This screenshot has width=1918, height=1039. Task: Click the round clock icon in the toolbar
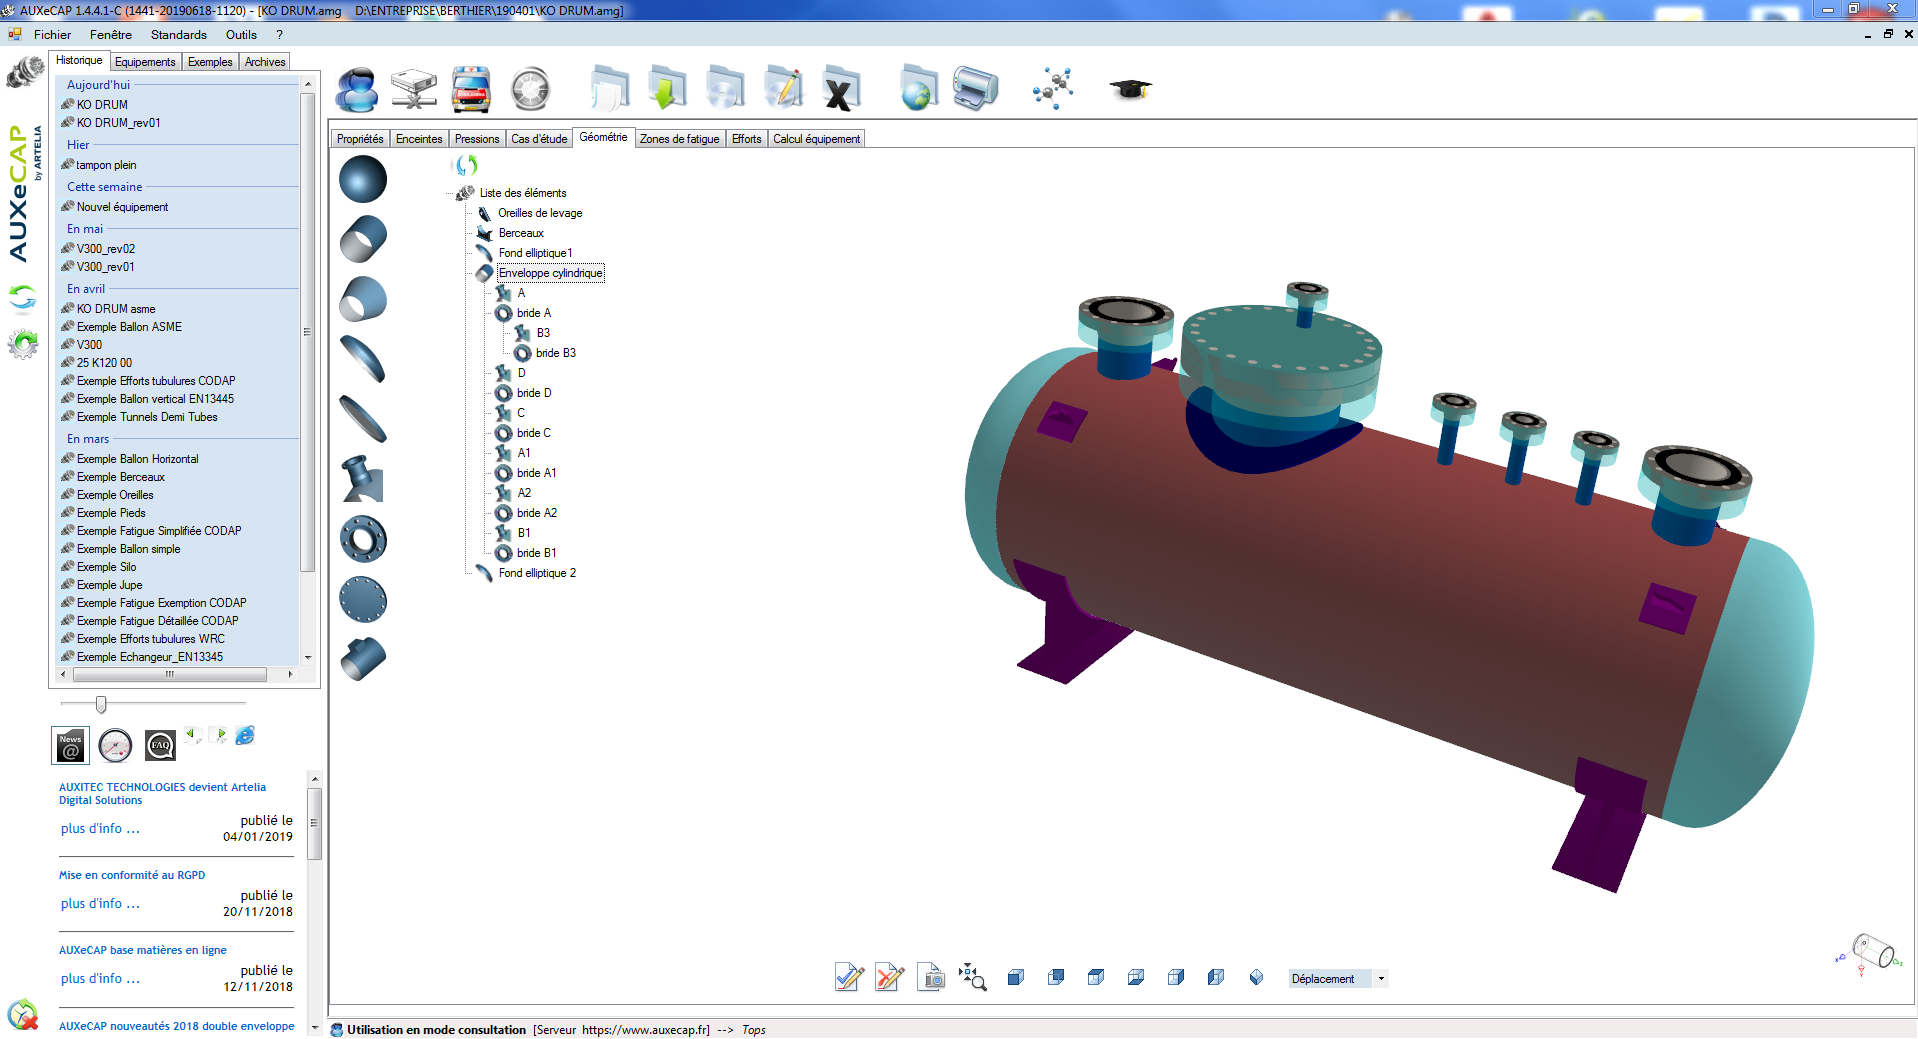[530, 90]
